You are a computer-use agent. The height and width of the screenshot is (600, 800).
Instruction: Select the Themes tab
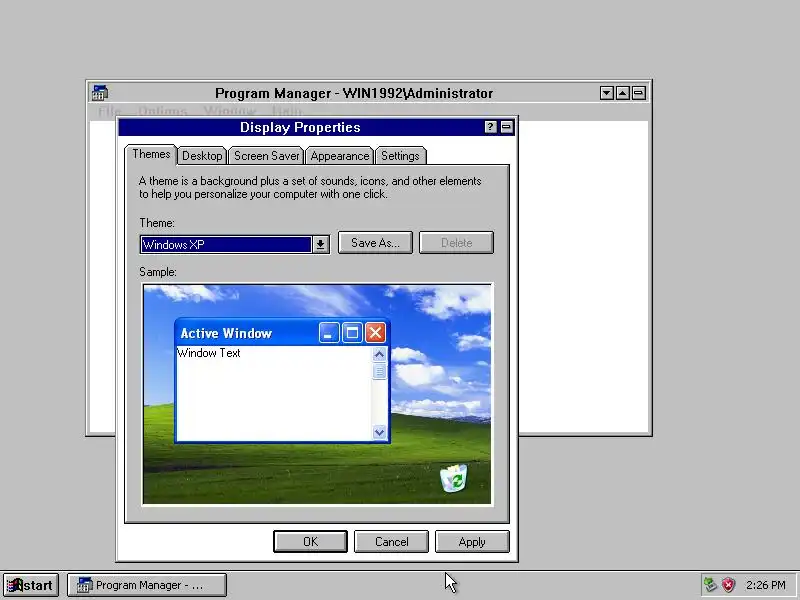[x=151, y=154]
